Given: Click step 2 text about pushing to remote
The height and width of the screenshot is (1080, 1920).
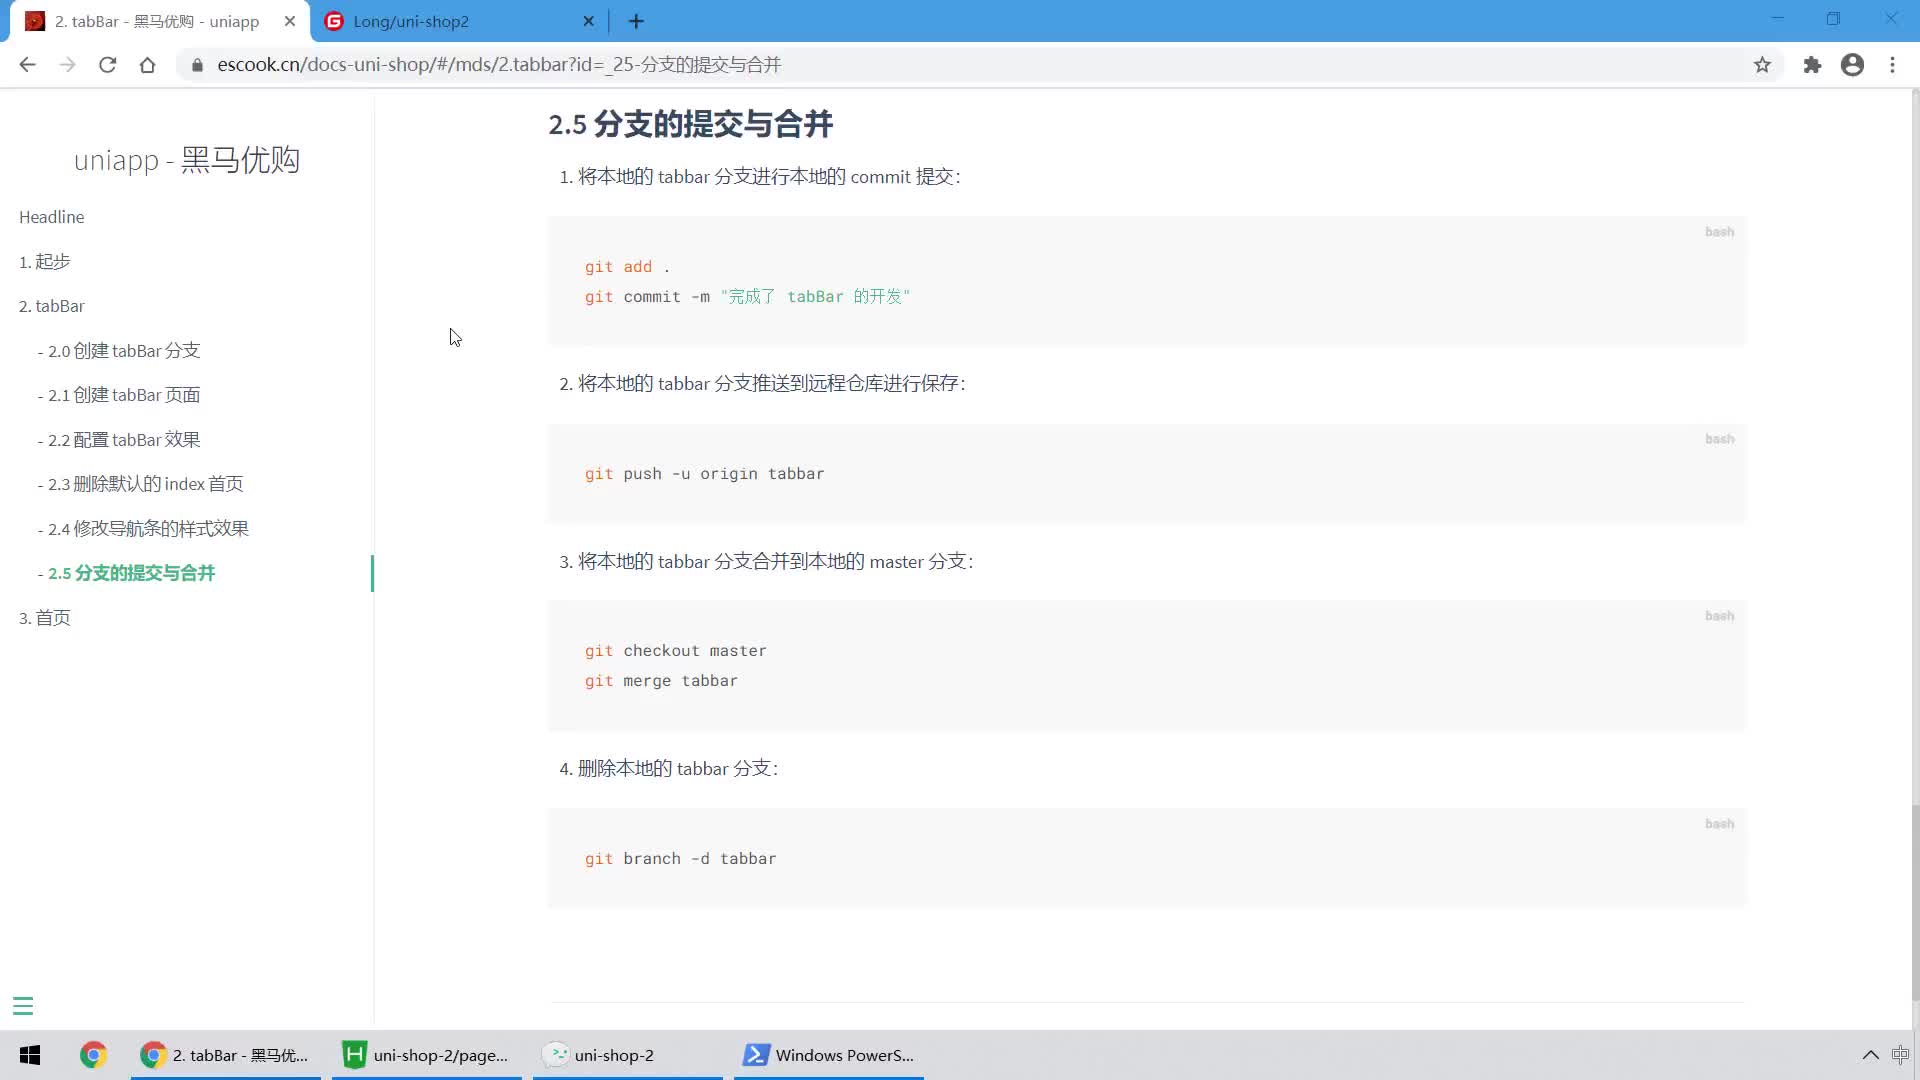Looking at the screenshot, I should coord(771,384).
